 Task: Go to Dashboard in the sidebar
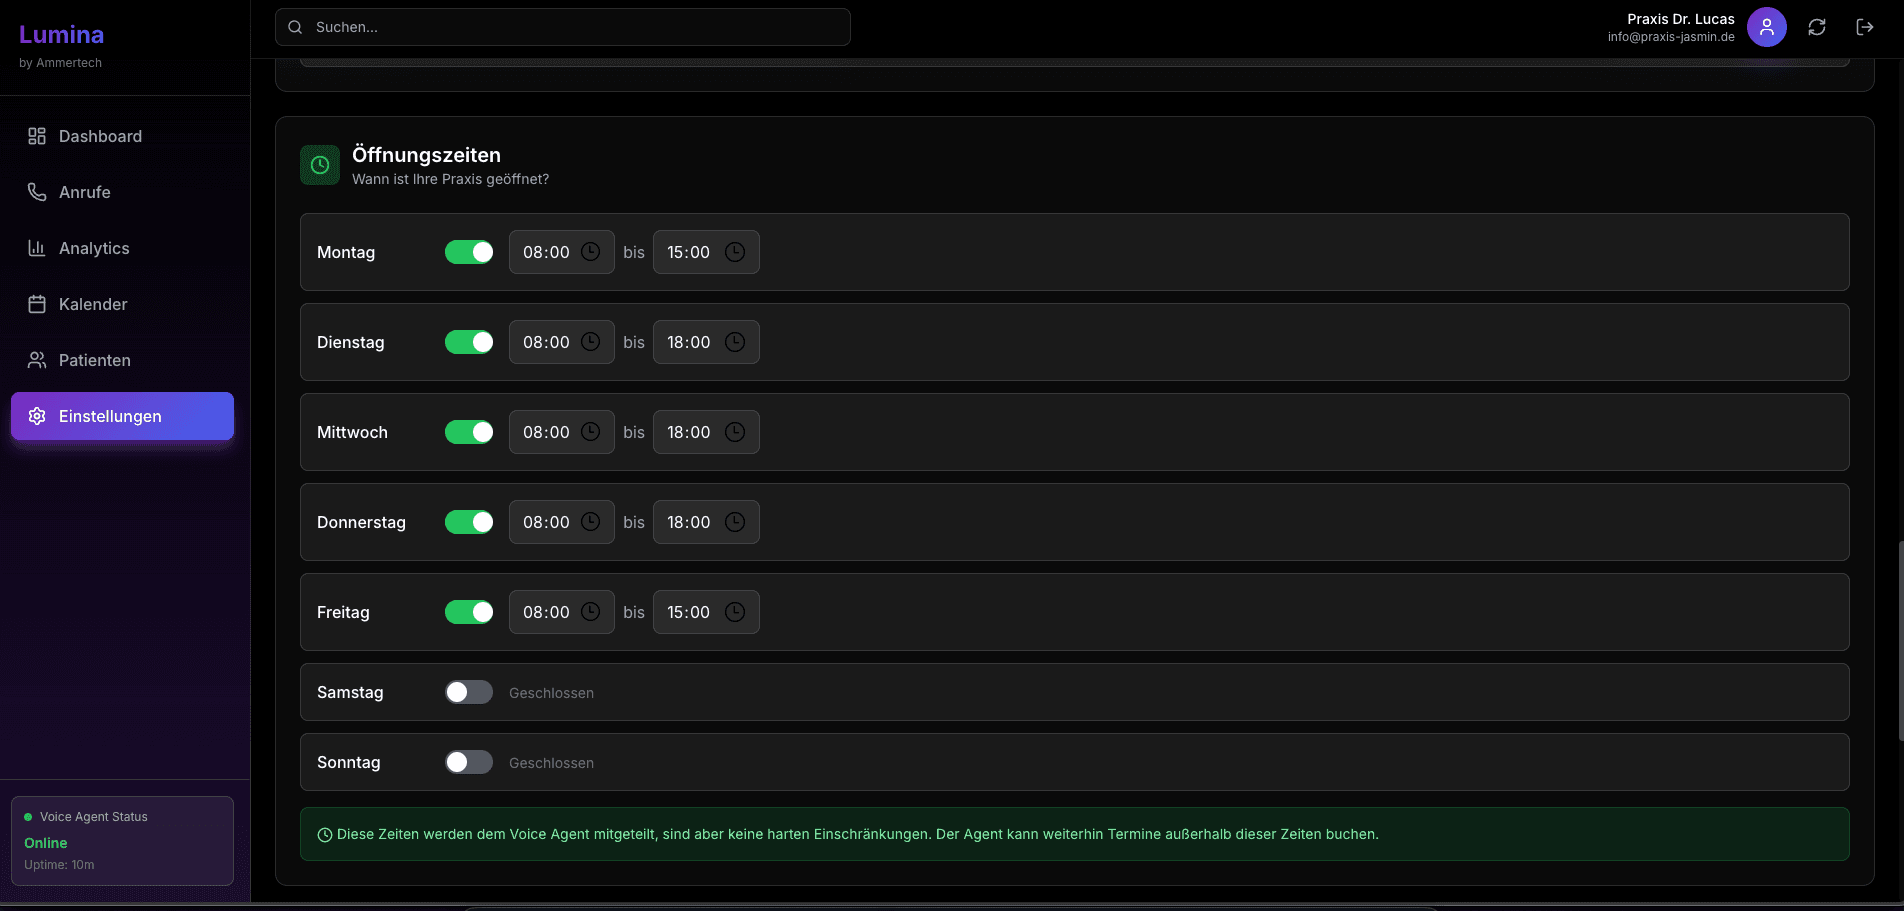coord(100,136)
